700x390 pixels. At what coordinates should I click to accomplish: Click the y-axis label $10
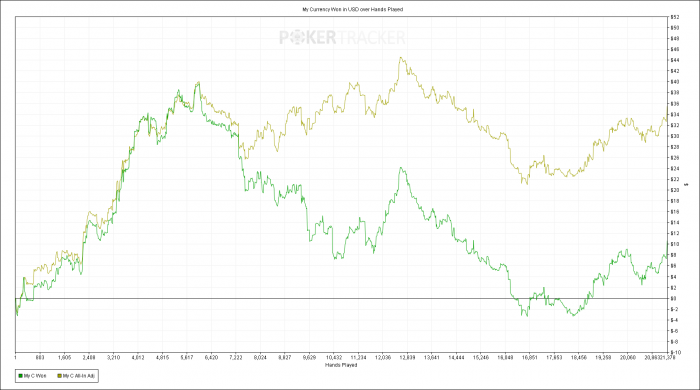pyautogui.click(x=675, y=244)
